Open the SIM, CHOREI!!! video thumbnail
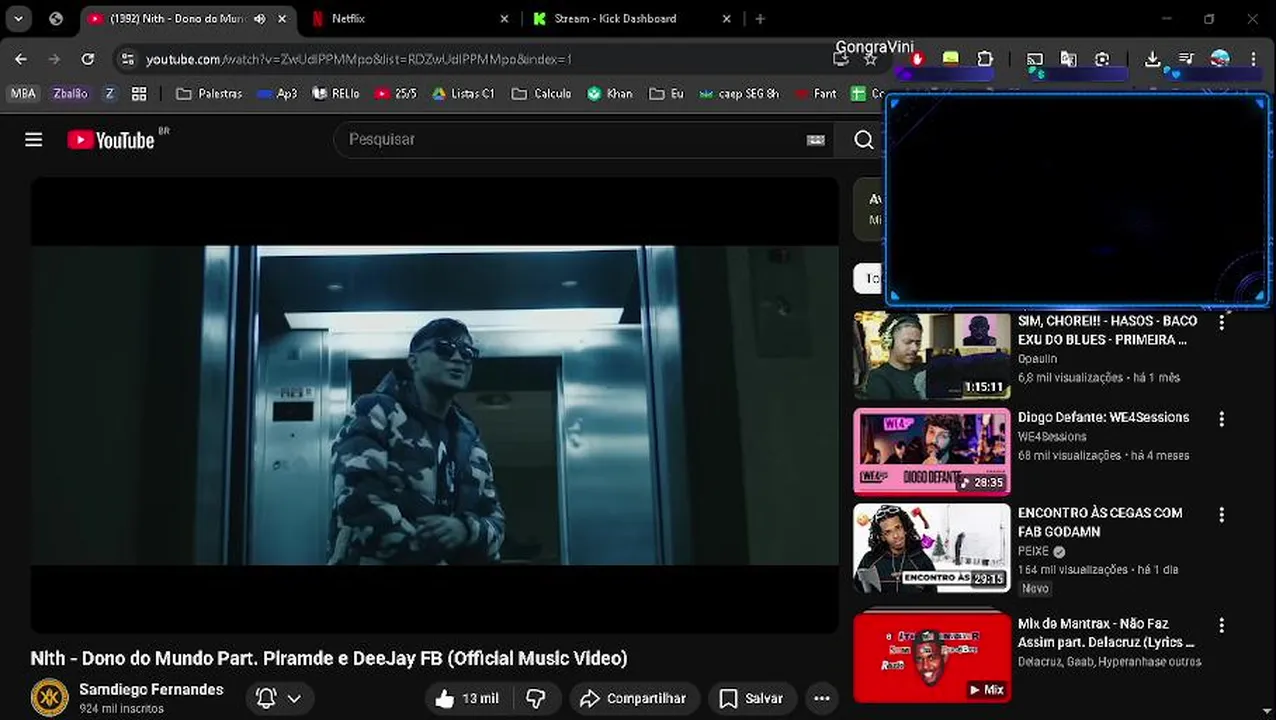 [x=932, y=355]
